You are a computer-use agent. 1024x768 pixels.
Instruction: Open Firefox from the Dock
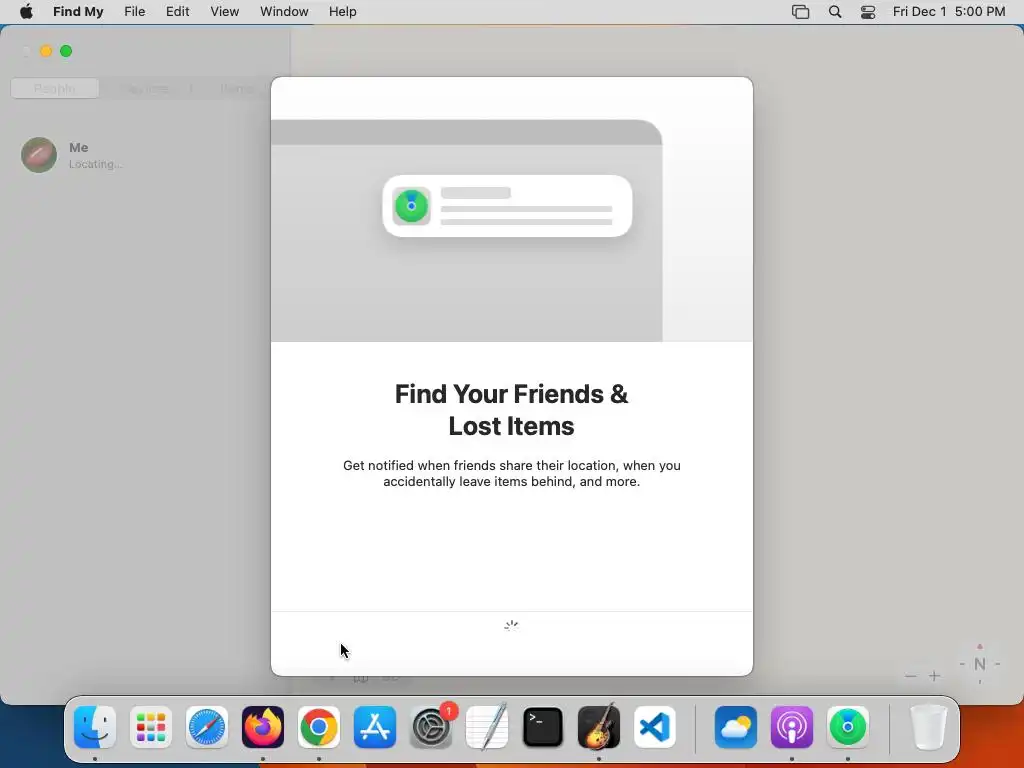263,727
